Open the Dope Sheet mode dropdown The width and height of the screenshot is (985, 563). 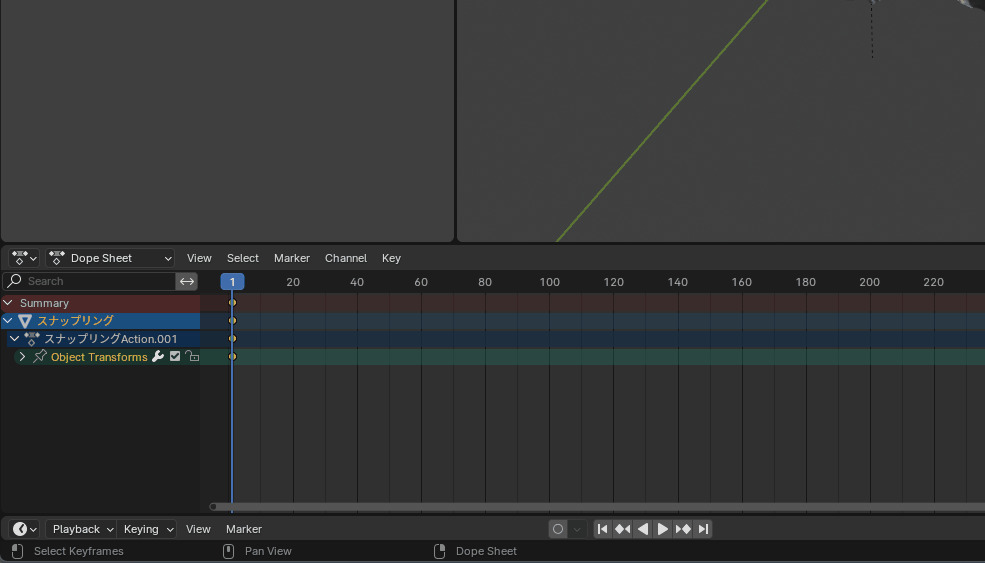coord(110,258)
